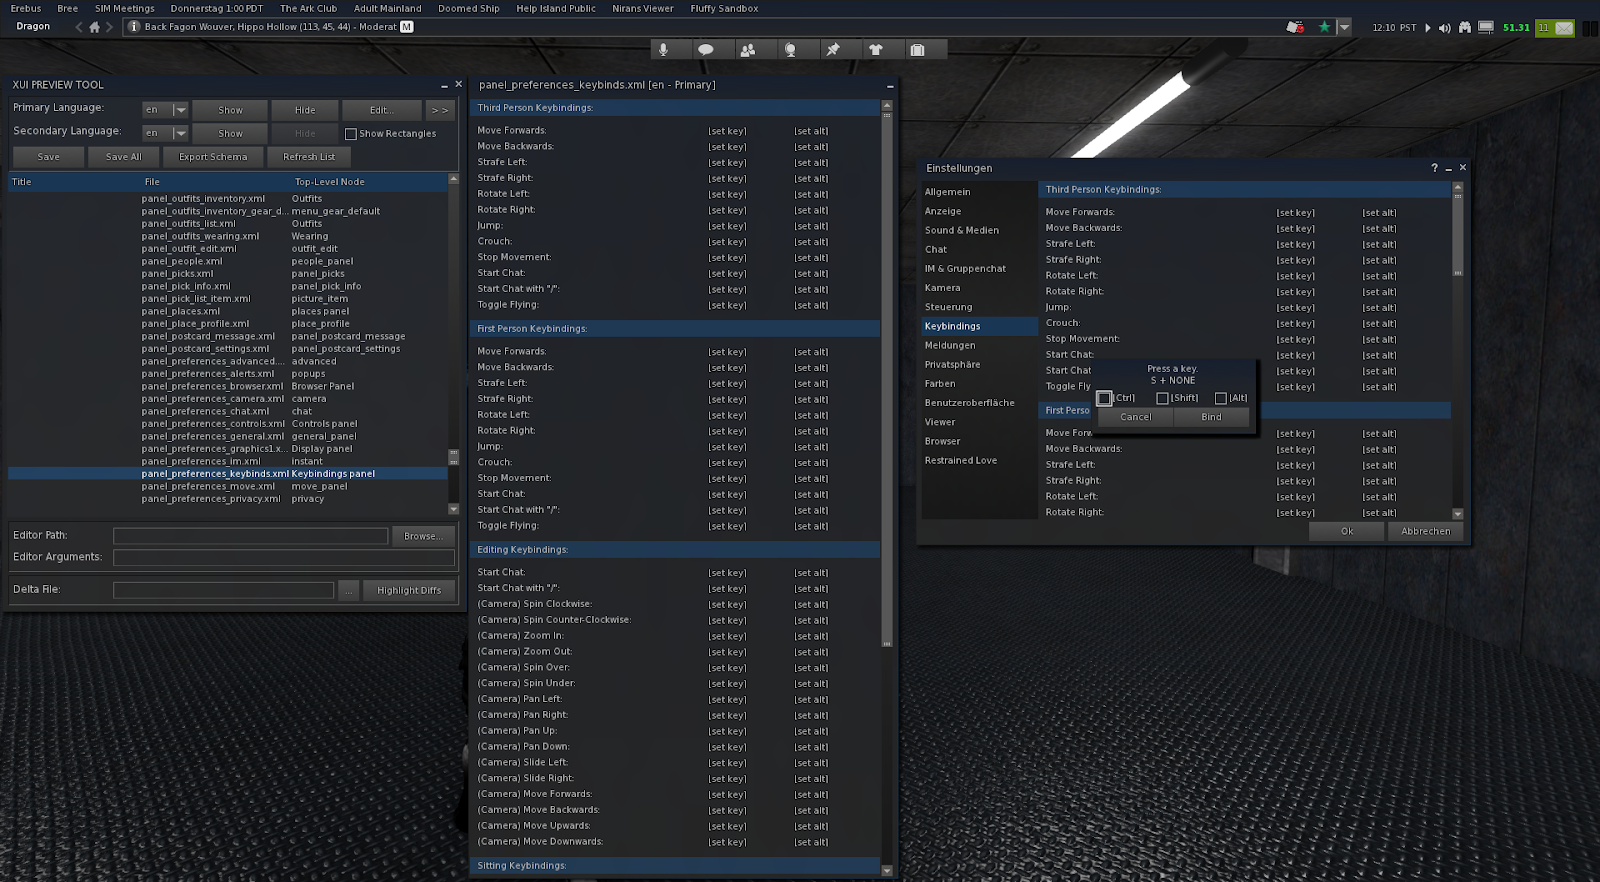Toggle media playback play icon
Viewport: 1600px width, 882px height.
[x=1428, y=28]
